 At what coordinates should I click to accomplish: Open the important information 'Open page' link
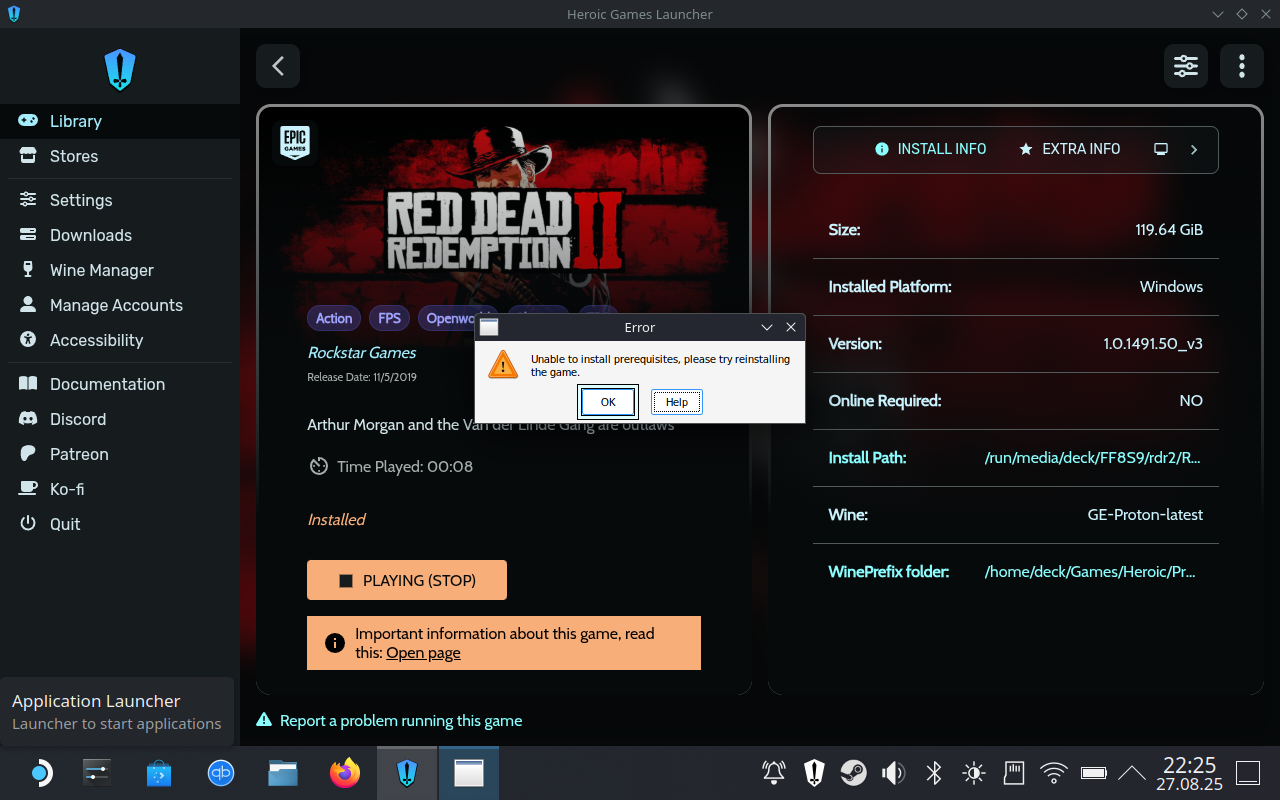pyautogui.click(x=423, y=653)
